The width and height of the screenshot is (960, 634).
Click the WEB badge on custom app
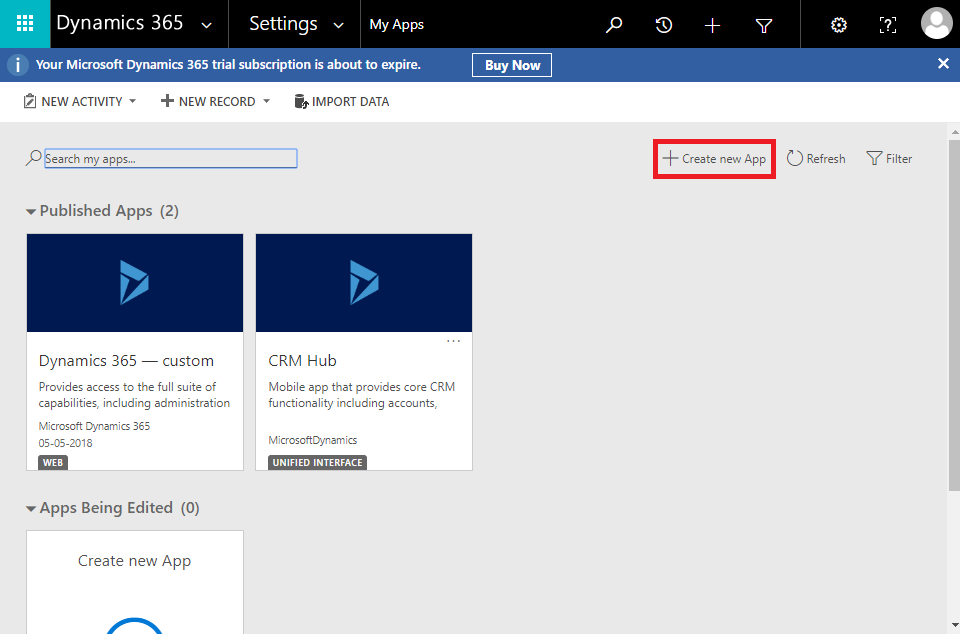pyautogui.click(x=53, y=463)
